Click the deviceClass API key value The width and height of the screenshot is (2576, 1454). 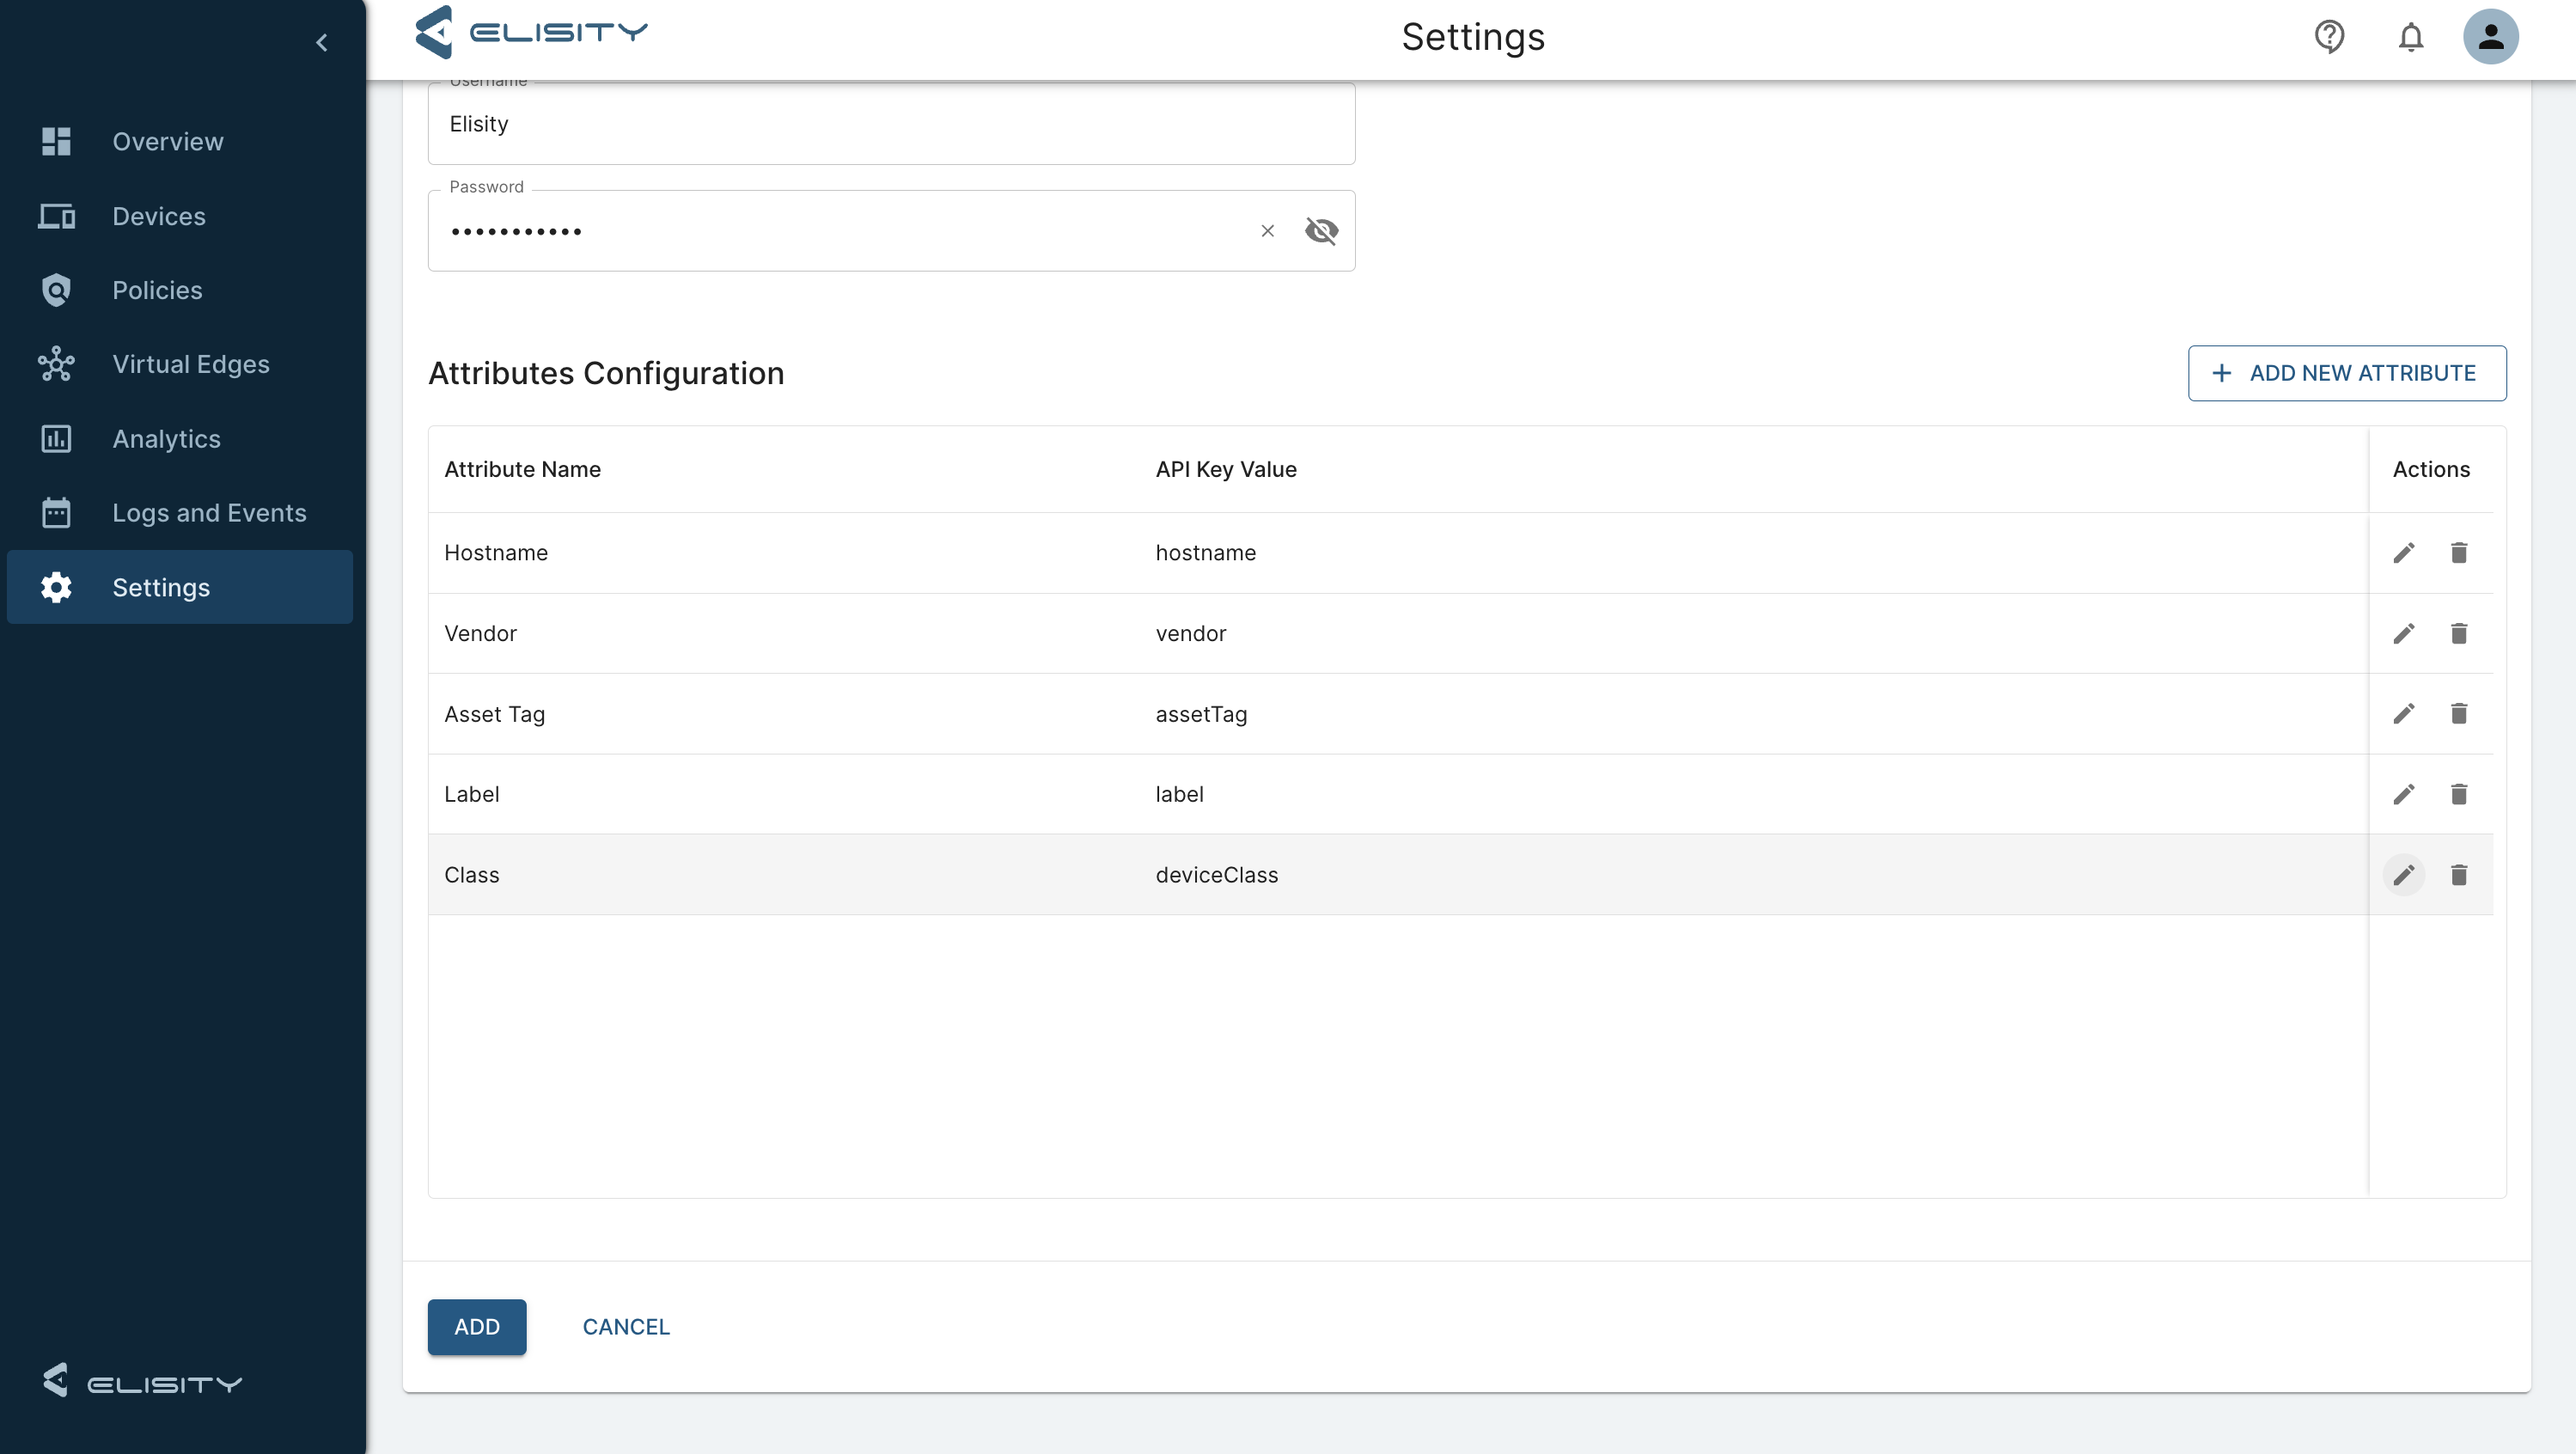coord(1217,876)
